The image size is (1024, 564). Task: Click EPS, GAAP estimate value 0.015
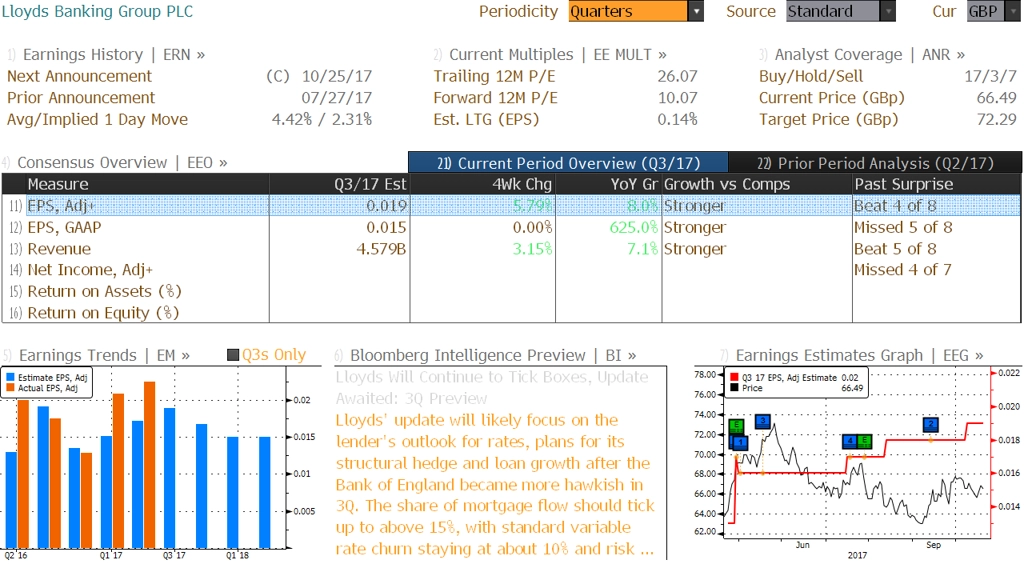386,227
